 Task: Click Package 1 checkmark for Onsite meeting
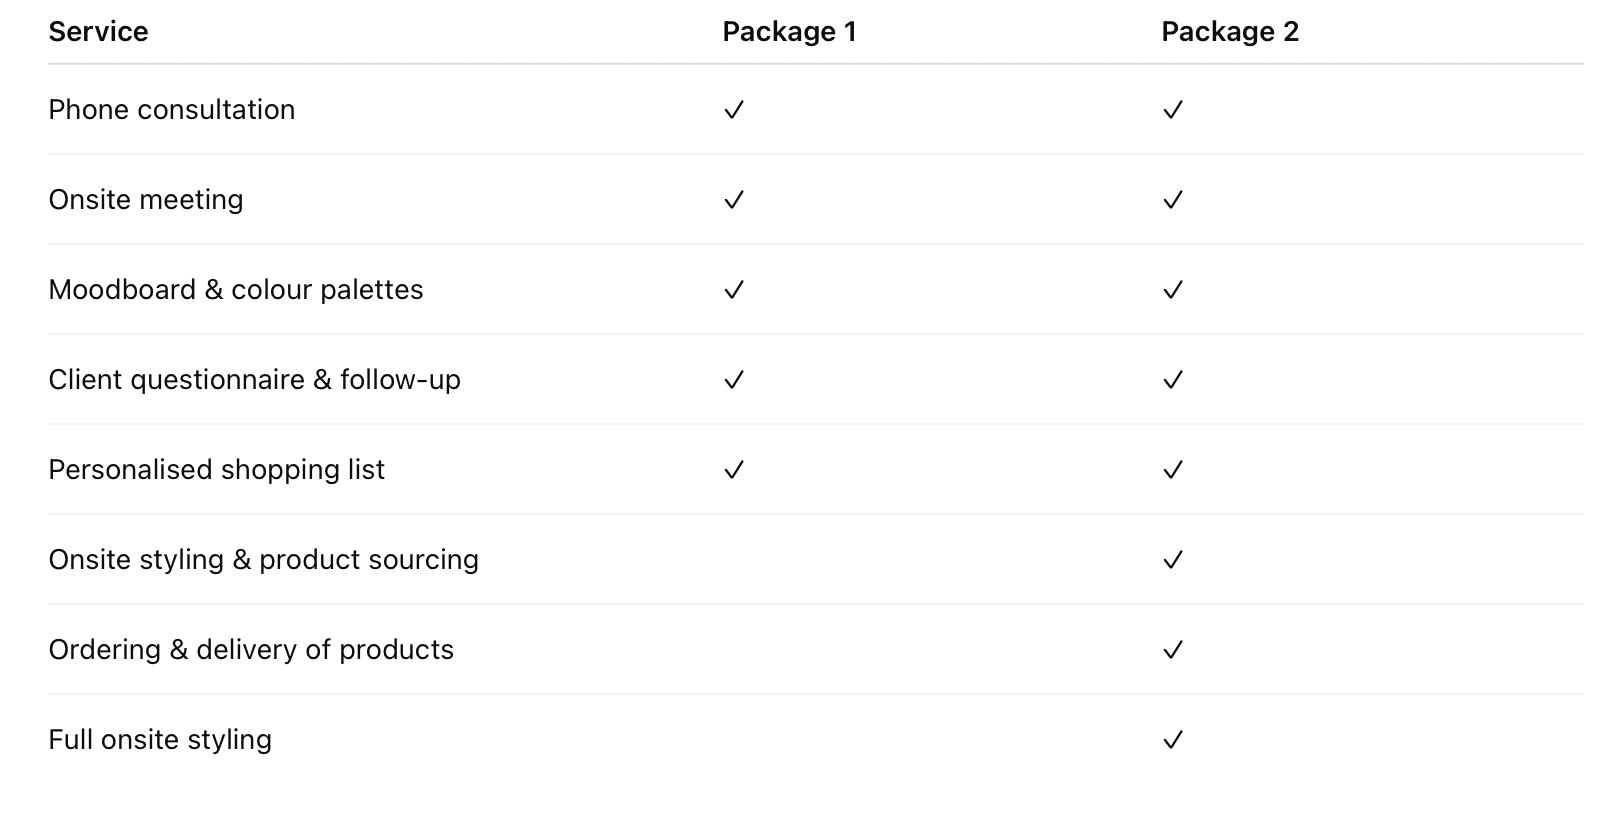[x=734, y=200]
